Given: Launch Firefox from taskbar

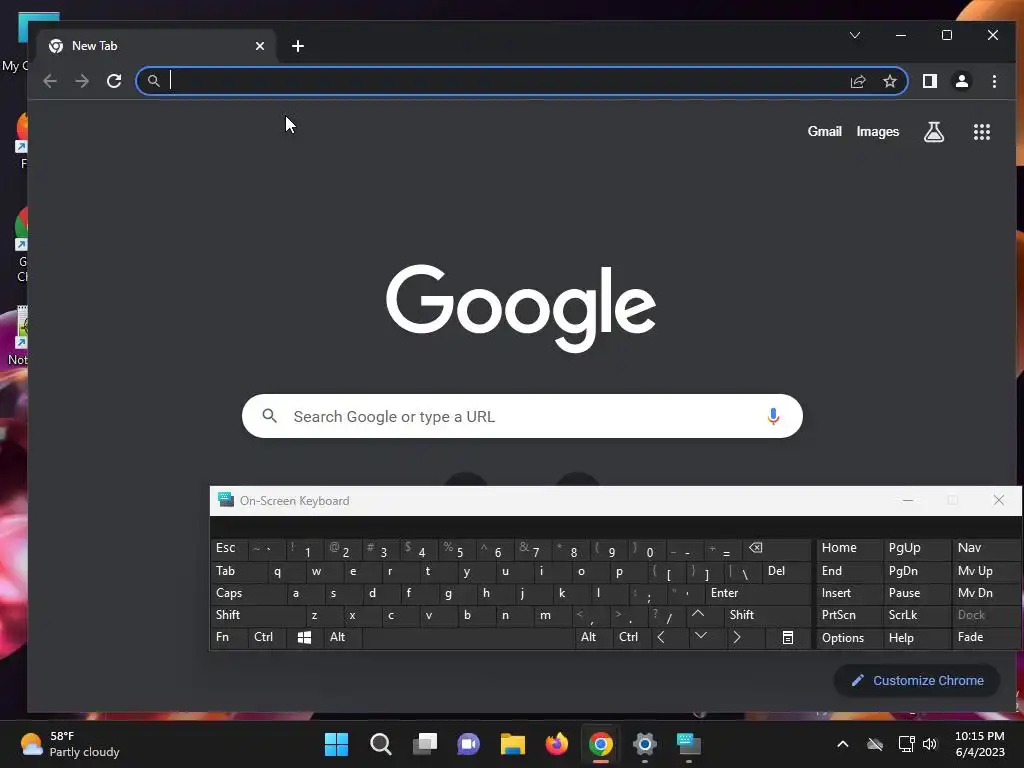Looking at the screenshot, I should pyautogui.click(x=556, y=744).
